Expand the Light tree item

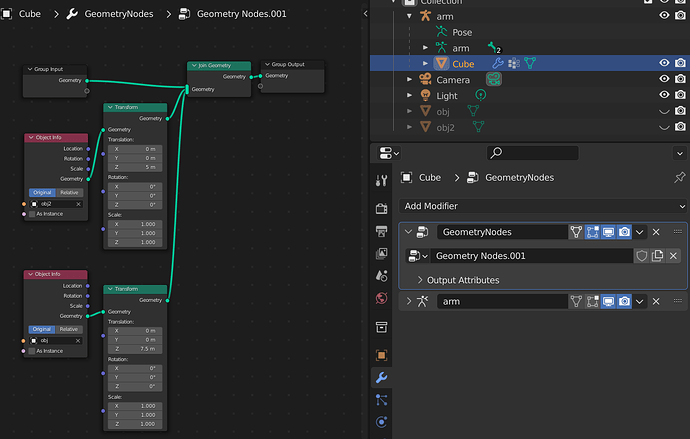tap(409, 95)
